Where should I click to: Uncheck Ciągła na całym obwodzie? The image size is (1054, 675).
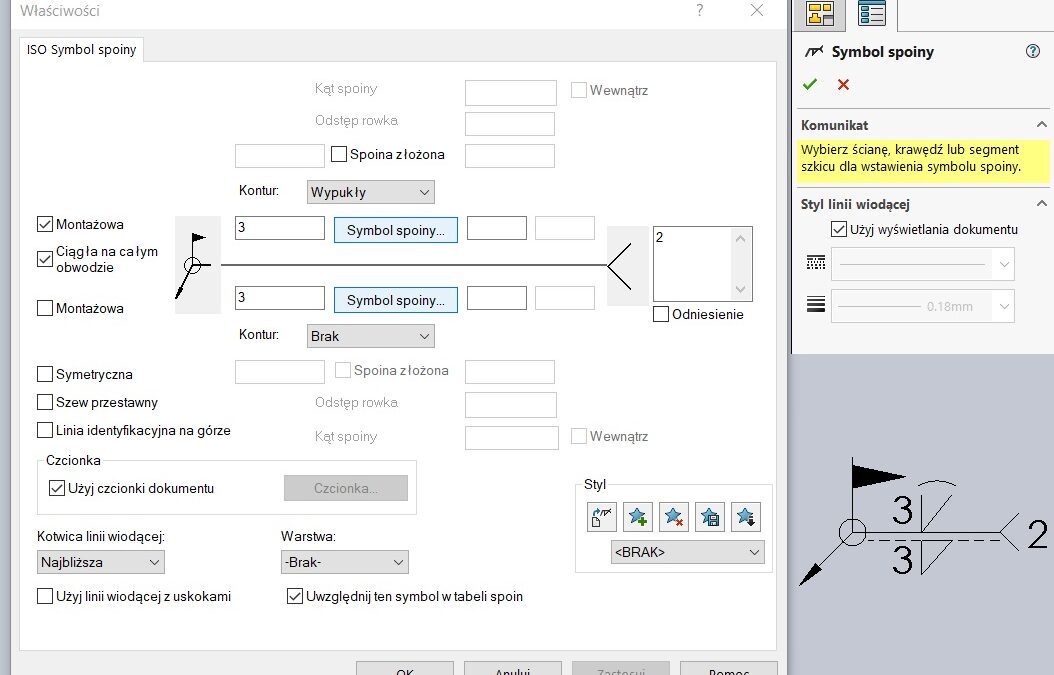click(x=45, y=259)
